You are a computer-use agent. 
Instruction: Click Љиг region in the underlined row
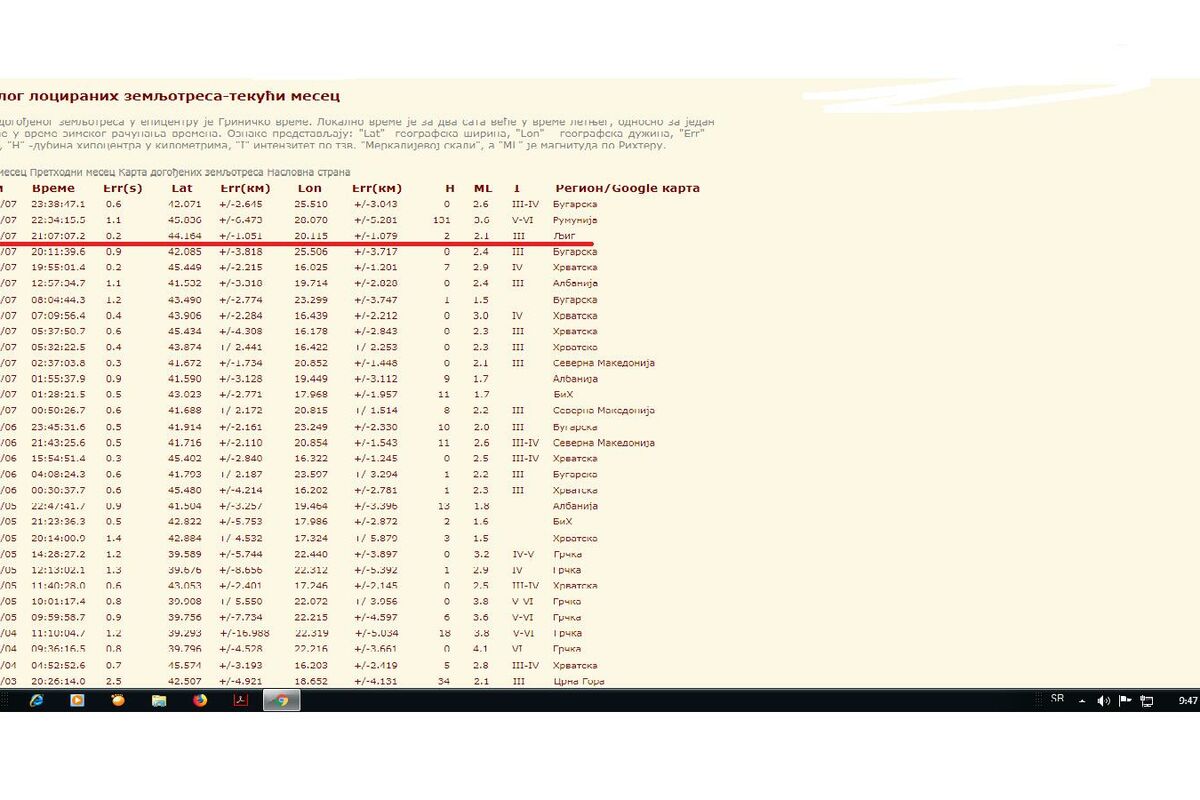click(x=564, y=236)
